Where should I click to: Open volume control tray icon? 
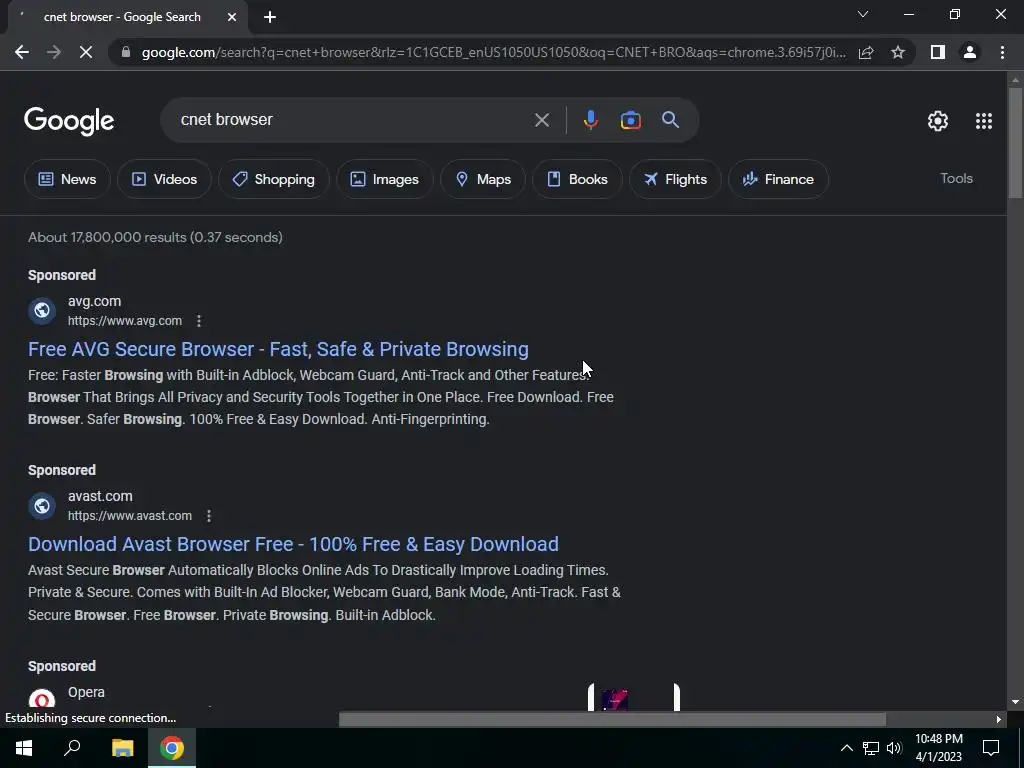click(x=894, y=748)
